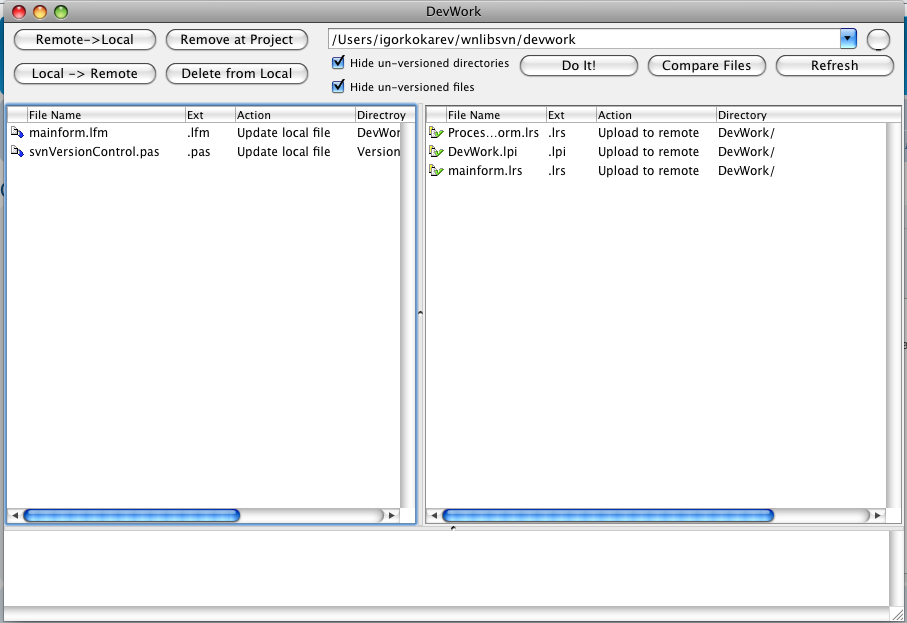The image size is (907, 623).
Task: Toggle Hide un-versioned directories checkbox
Action: click(338, 63)
